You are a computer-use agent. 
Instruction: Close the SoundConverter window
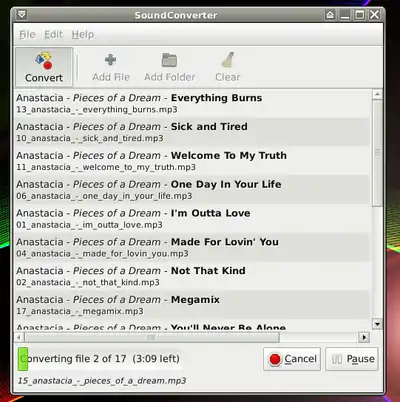(375, 15)
